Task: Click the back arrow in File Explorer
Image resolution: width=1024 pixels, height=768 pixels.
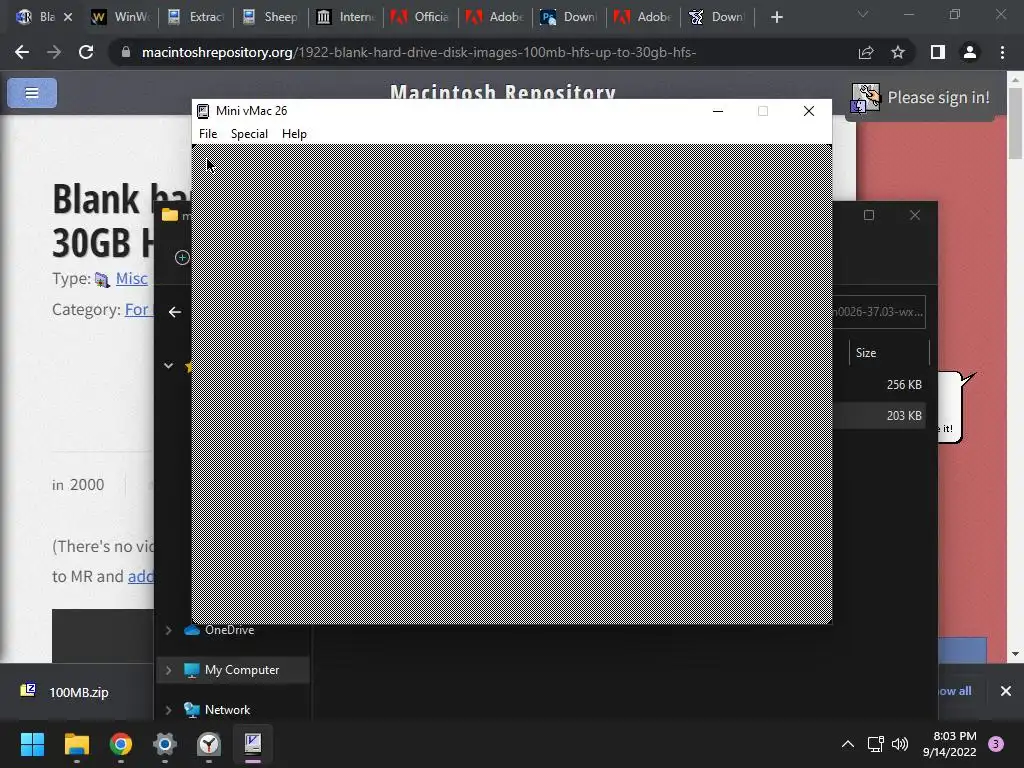Action: [x=174, y=312]
